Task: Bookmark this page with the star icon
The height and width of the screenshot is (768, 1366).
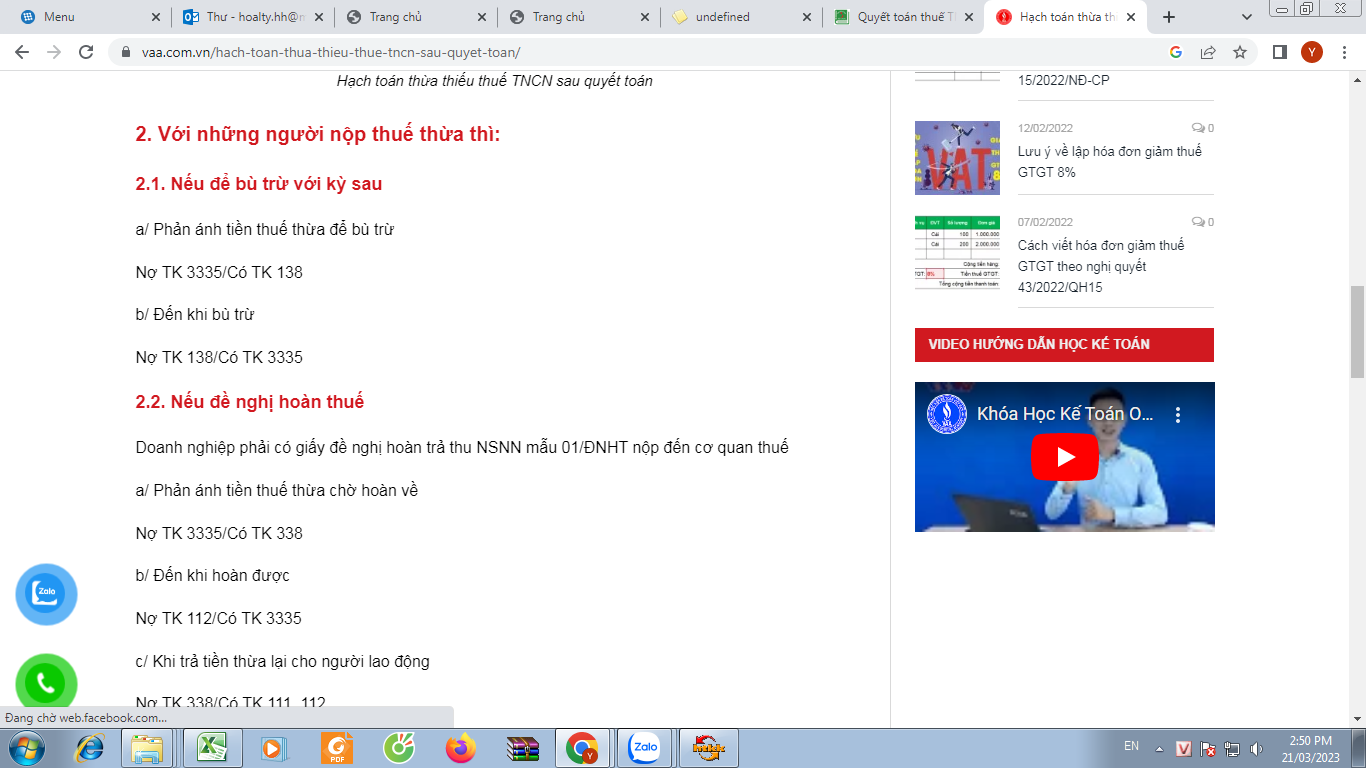Action: pos(1240,52)
